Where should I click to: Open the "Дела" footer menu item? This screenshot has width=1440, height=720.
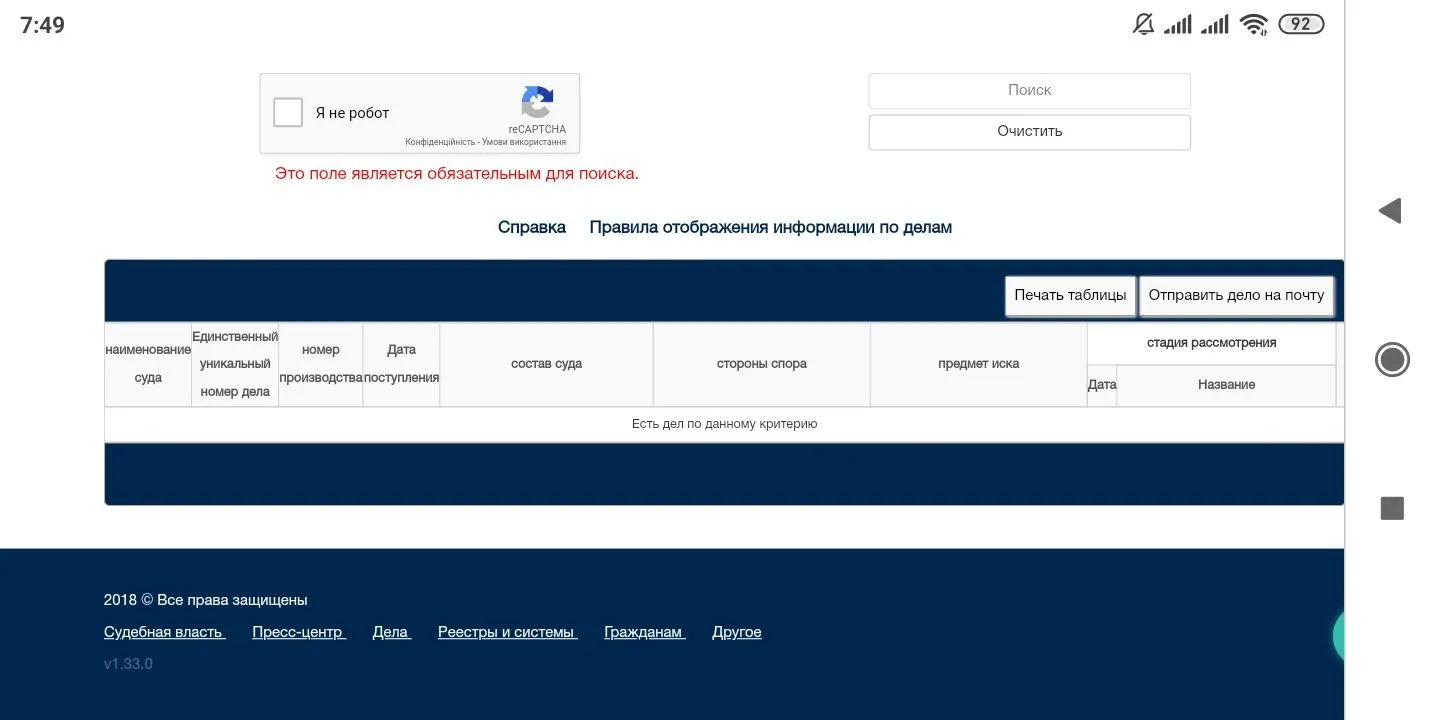390,631
